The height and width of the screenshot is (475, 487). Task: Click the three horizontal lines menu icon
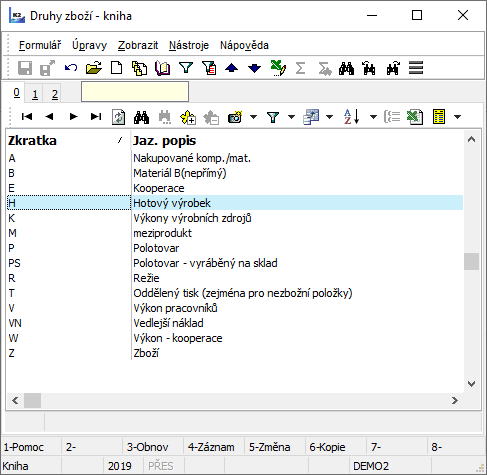coord(416,68)
